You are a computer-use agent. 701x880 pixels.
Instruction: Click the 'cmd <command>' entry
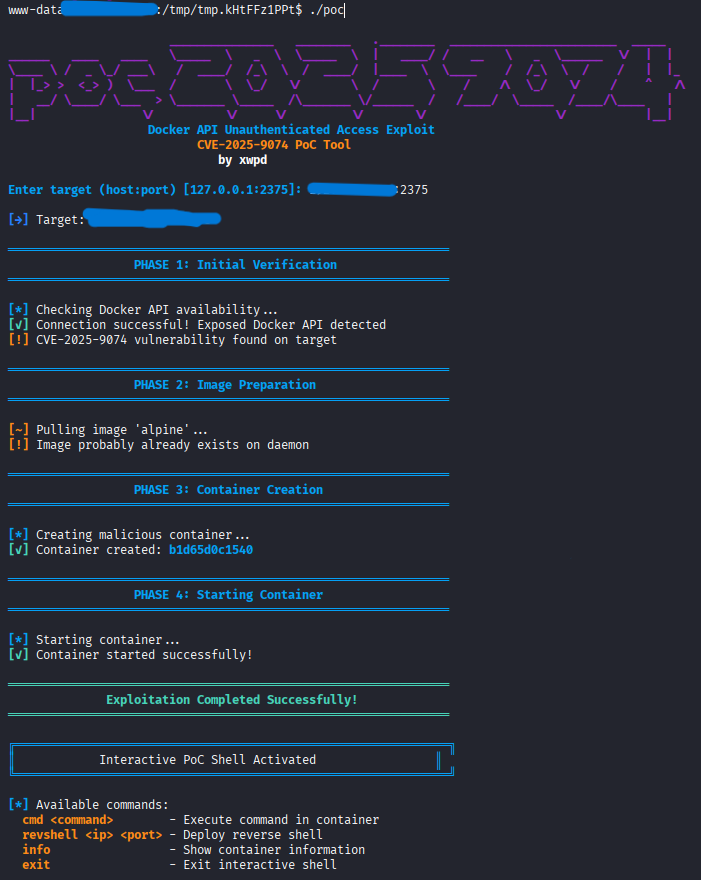click(67, 820)
